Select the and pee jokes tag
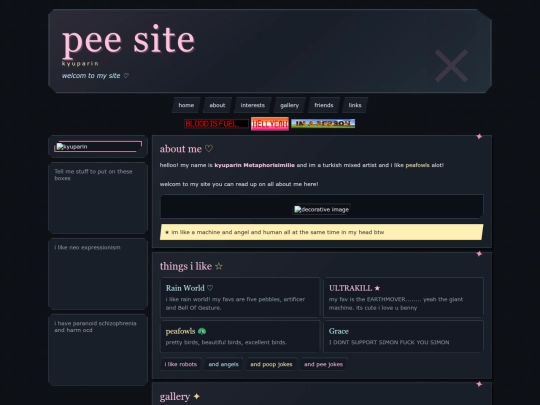540x405 pixels. point(323,364)
